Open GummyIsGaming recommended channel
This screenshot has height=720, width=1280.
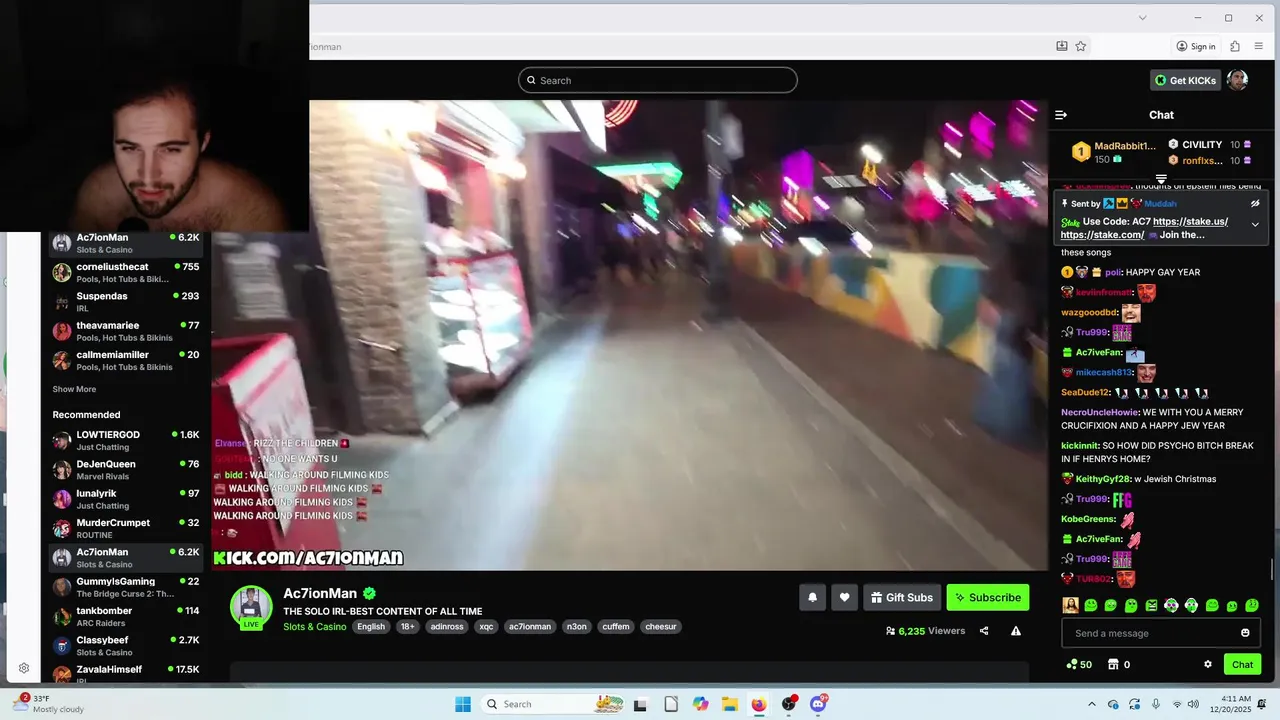click(126, 587)
